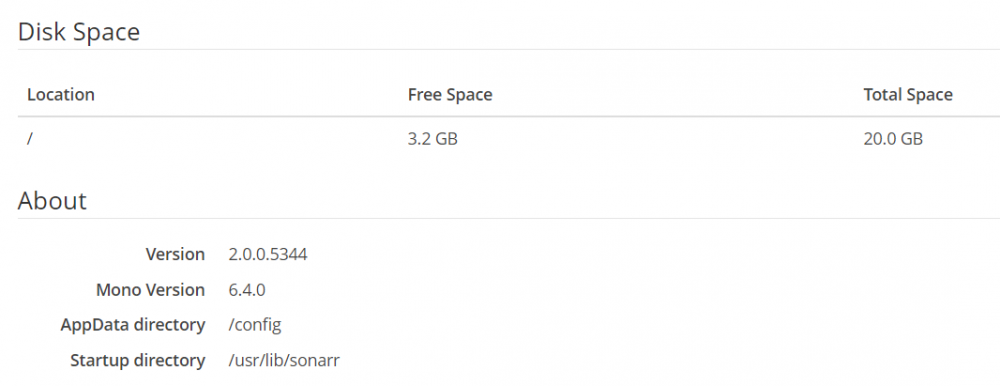Click the Startup directory label
This screenshot has height=386, width=1000.
138,360
